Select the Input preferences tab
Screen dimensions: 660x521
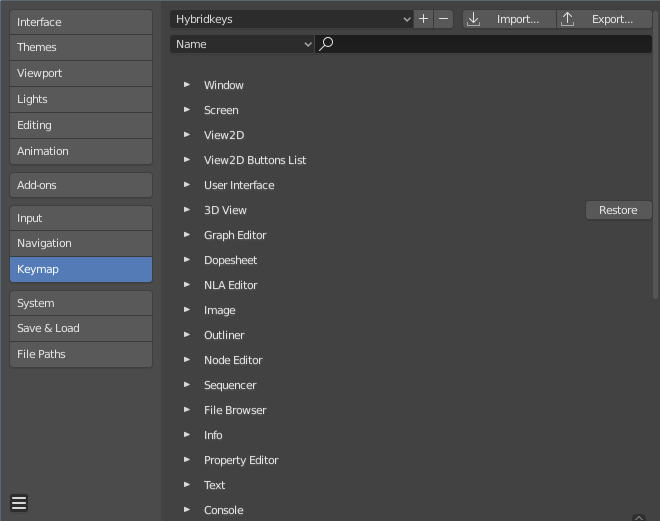(x=81, y=218)
